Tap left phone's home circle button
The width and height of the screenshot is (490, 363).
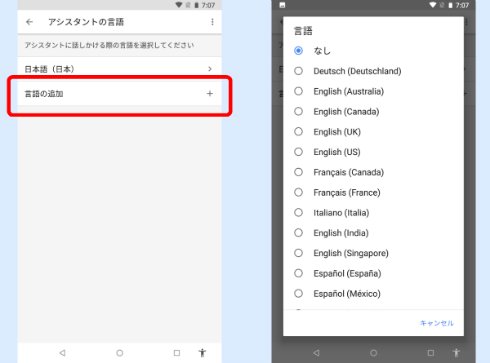(x=120, y=353)
